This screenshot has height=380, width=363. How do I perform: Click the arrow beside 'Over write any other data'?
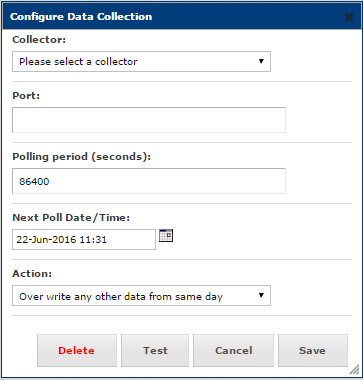pyautogui.click(x=261, y=296)
